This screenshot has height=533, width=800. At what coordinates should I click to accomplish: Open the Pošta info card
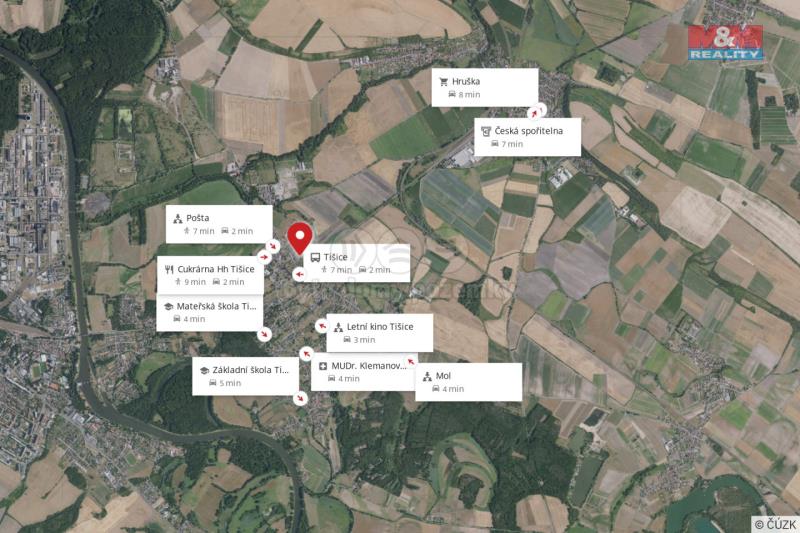pos(219,224)
